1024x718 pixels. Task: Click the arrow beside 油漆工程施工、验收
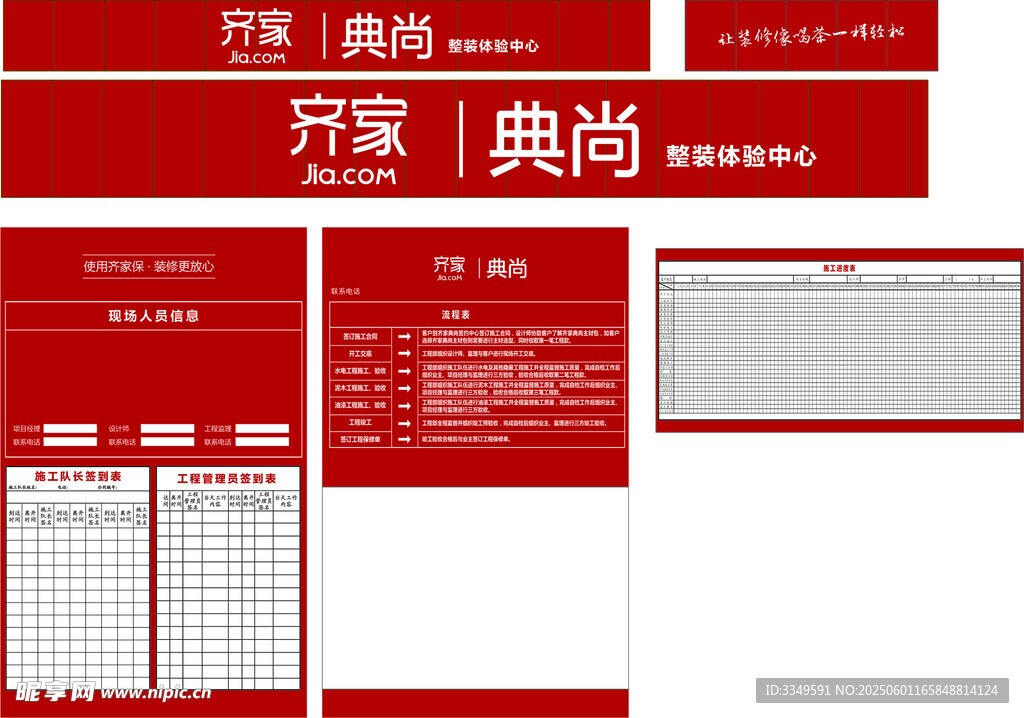click(x=404, y=405)
